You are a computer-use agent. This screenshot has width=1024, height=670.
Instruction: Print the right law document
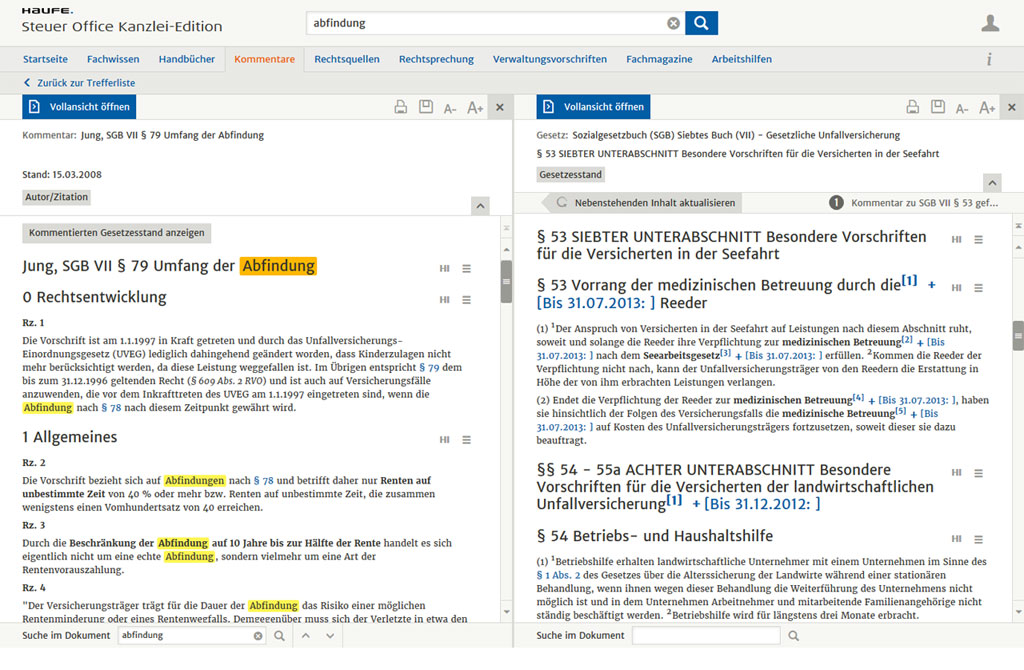pos(913,107)
